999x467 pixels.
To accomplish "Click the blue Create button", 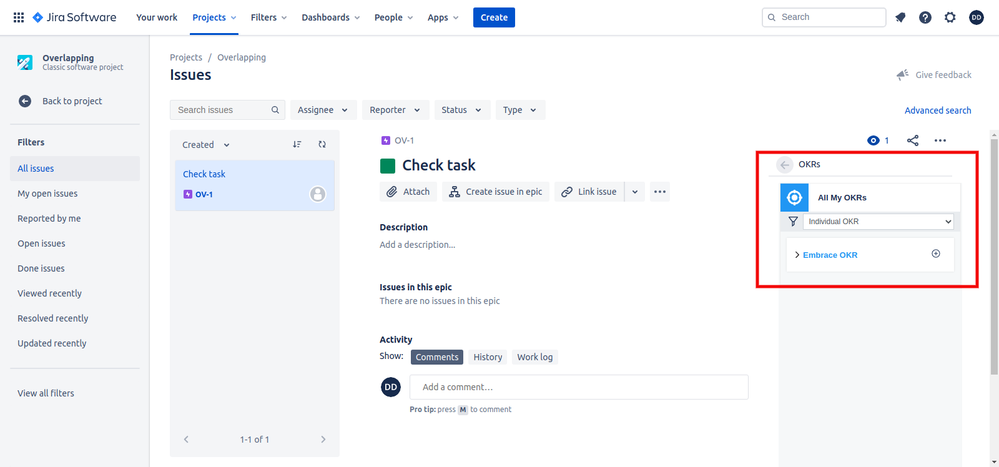I will pyautogui.click(x=494, y=17).
